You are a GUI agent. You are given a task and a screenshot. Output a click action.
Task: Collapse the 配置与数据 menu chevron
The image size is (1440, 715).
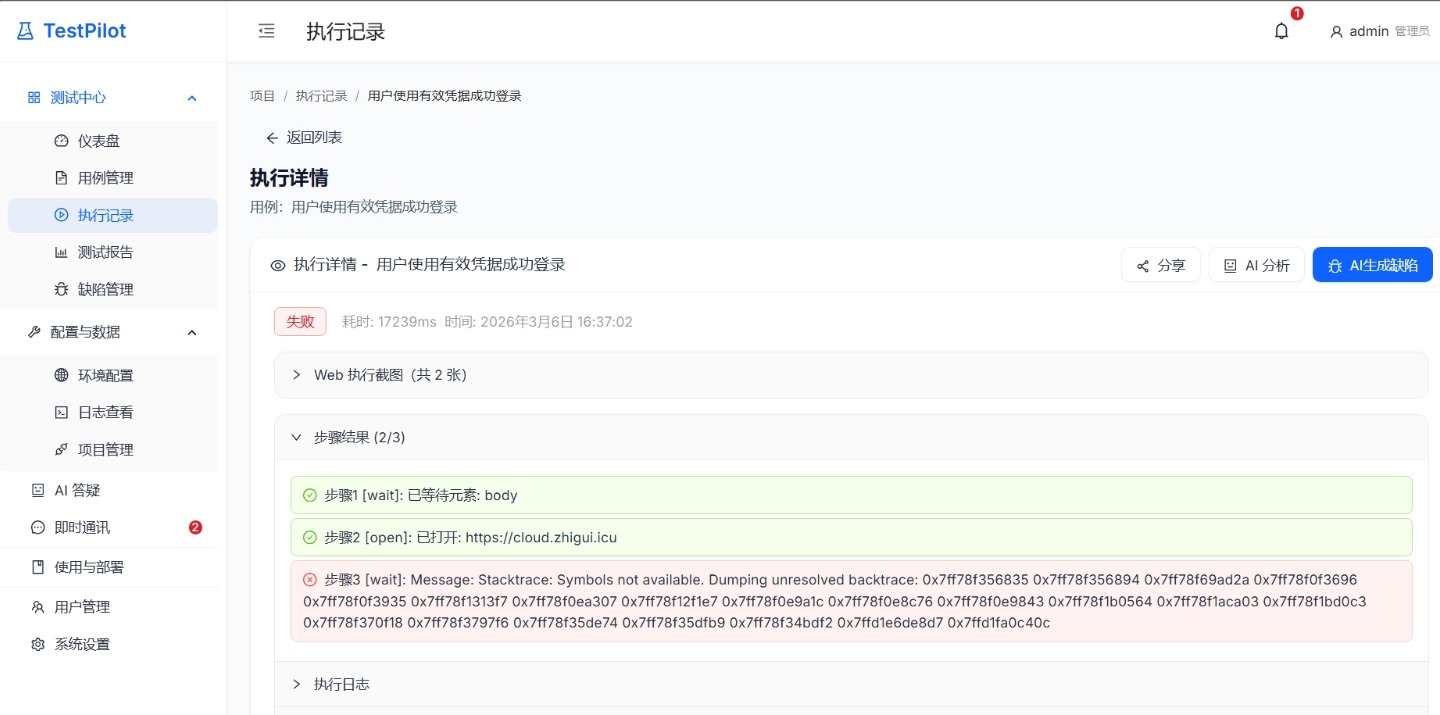pos(192,332)
